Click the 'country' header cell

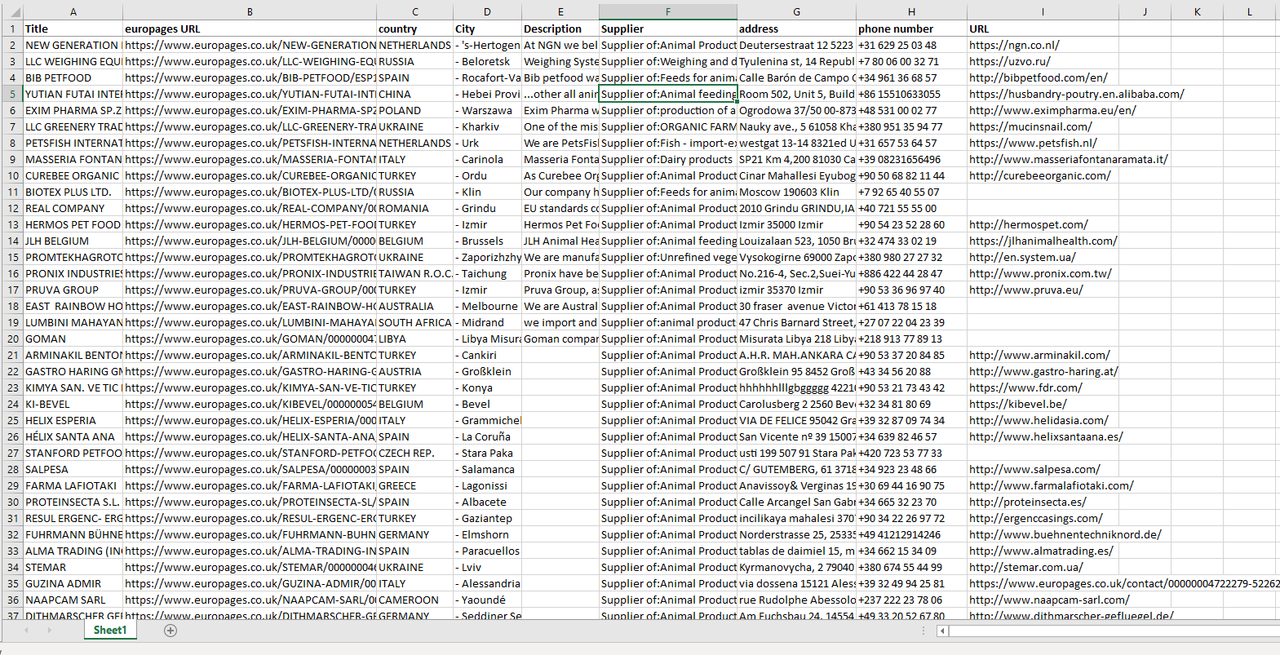[x=414, y=29]
